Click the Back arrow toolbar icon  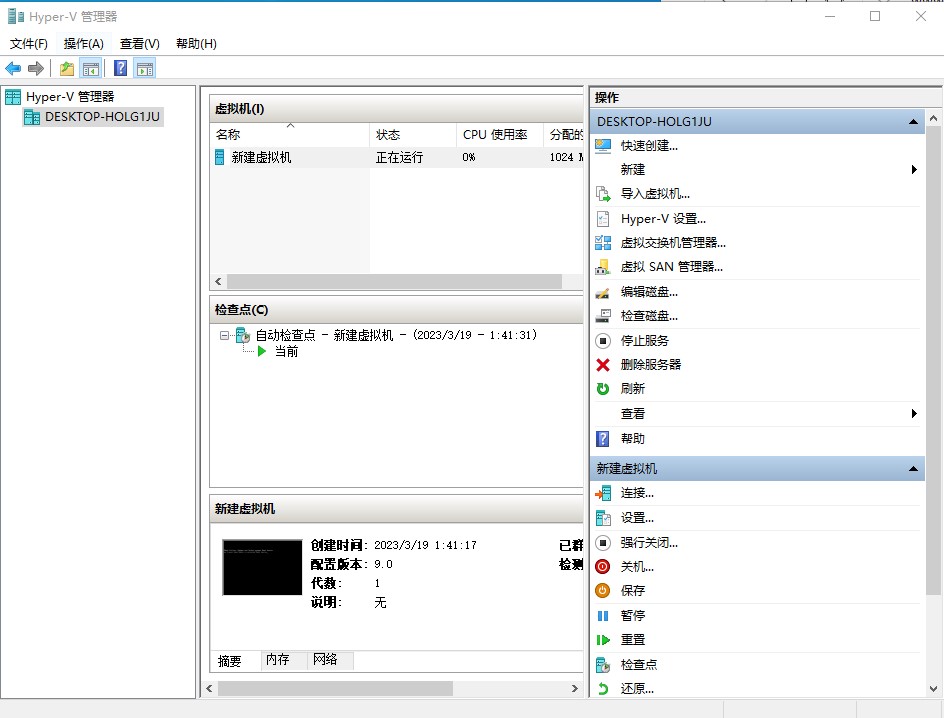point(13,69)
